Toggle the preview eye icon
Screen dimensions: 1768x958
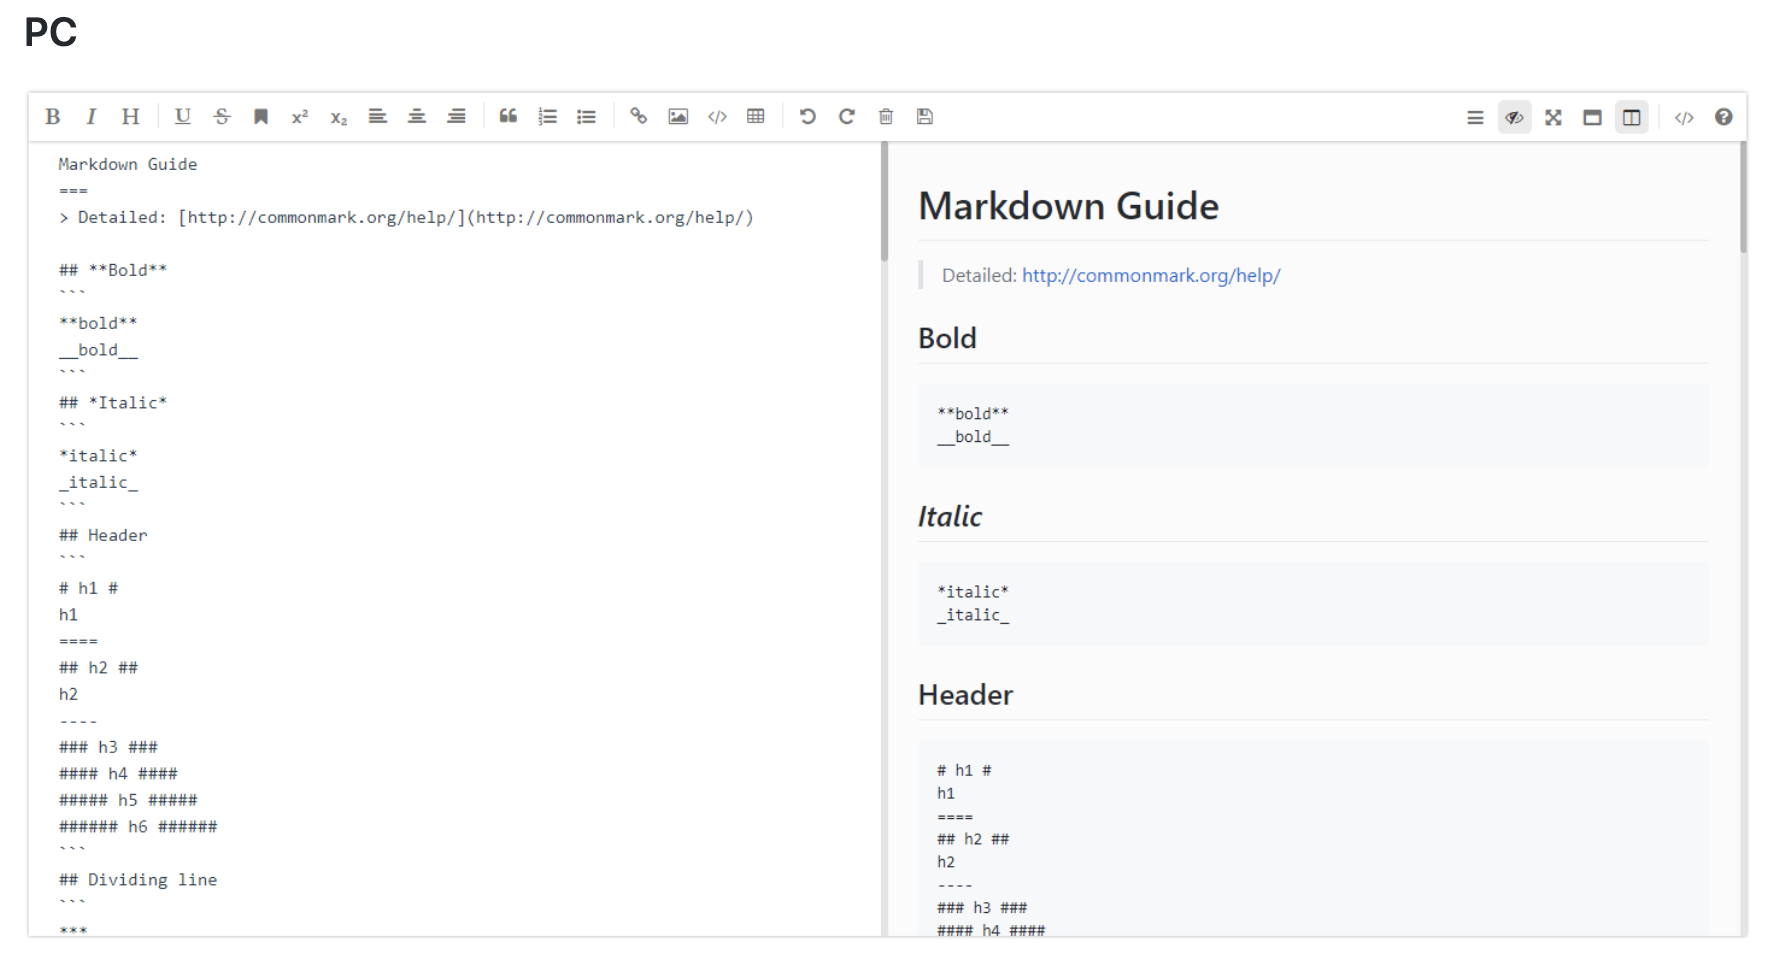1514,118
